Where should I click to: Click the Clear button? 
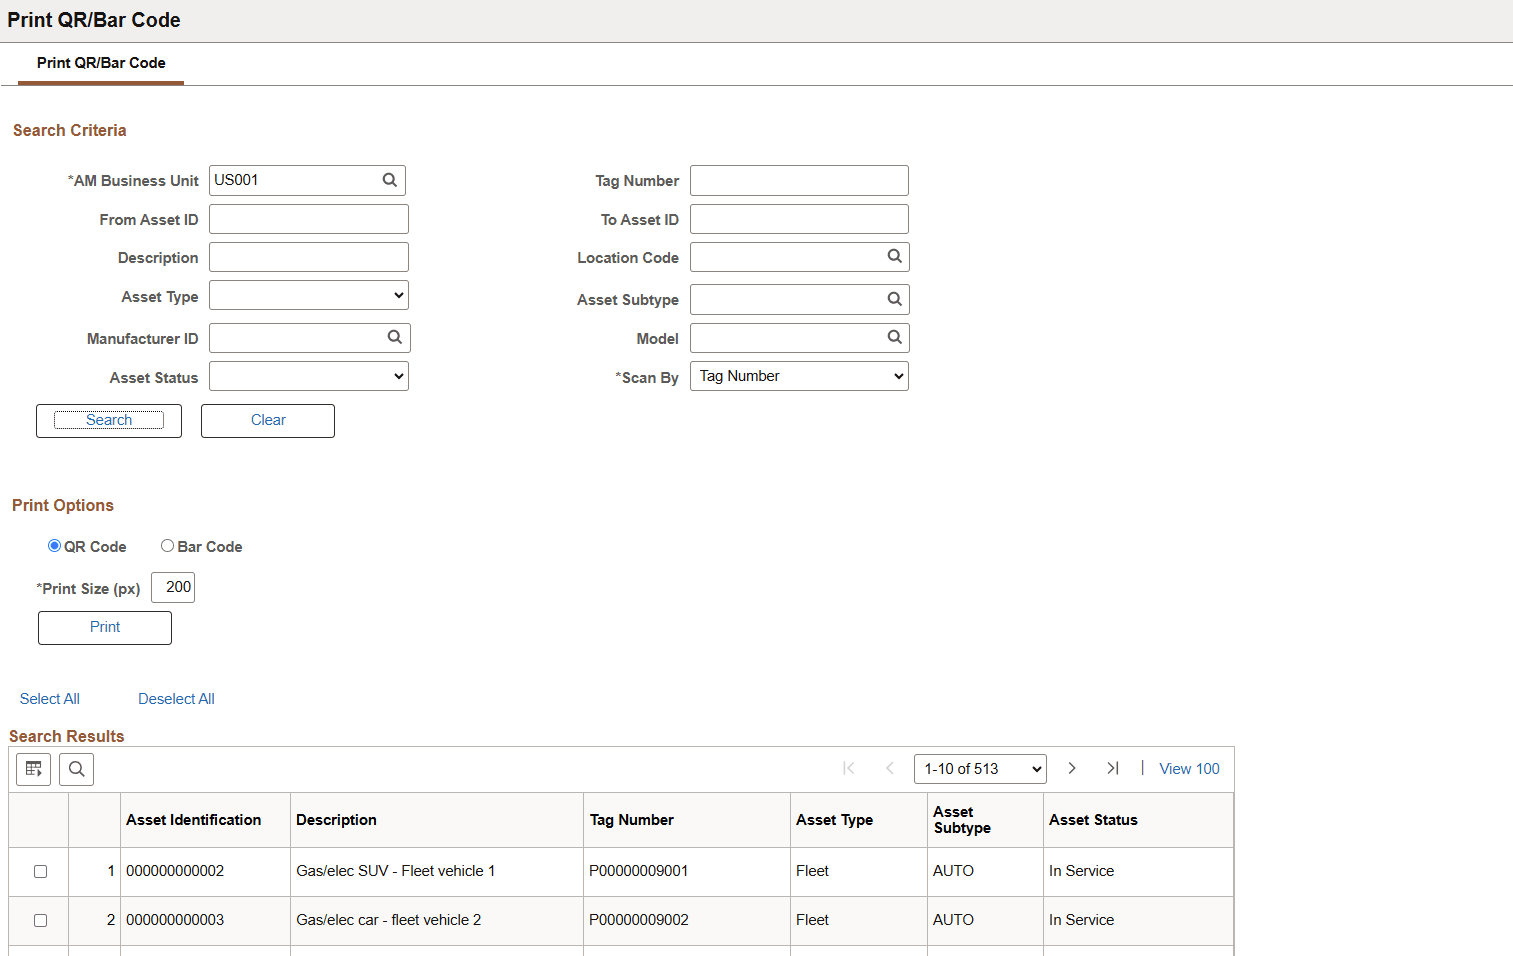[x=268, y=421]
